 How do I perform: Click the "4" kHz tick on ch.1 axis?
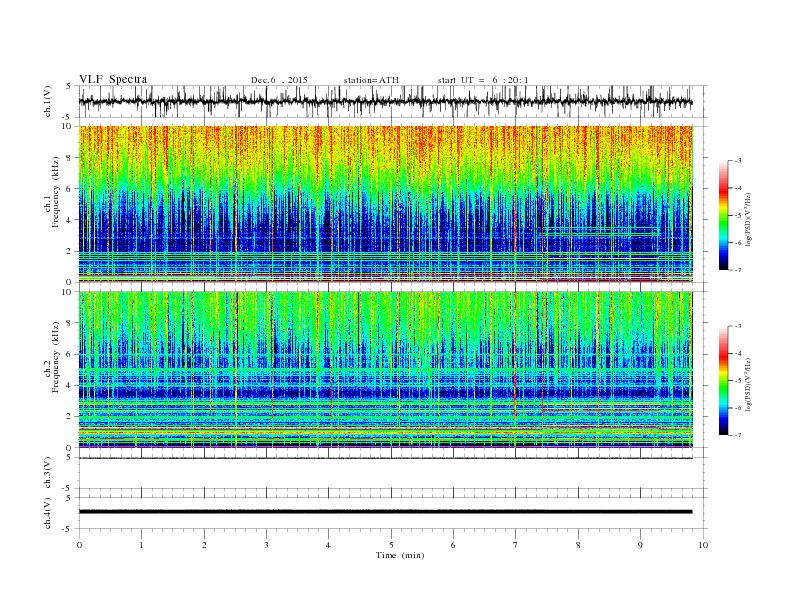(x=70, y=220)
